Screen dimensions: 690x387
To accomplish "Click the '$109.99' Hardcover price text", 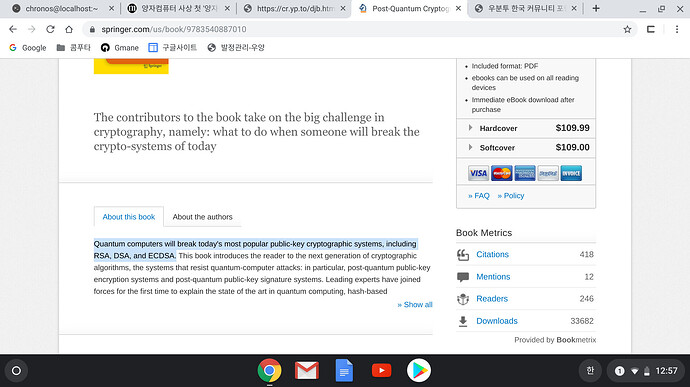I will 572,128.
